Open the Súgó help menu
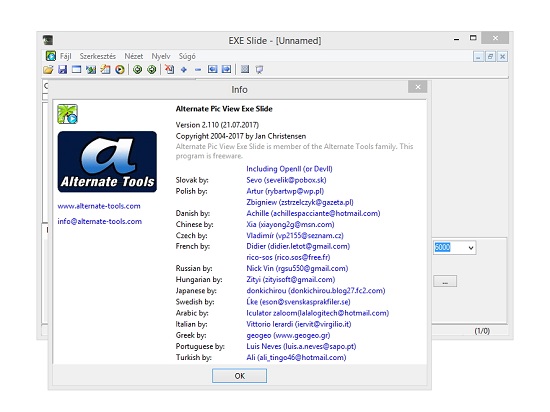The width and height of the screenshot is (550, 412). (187, 56)
